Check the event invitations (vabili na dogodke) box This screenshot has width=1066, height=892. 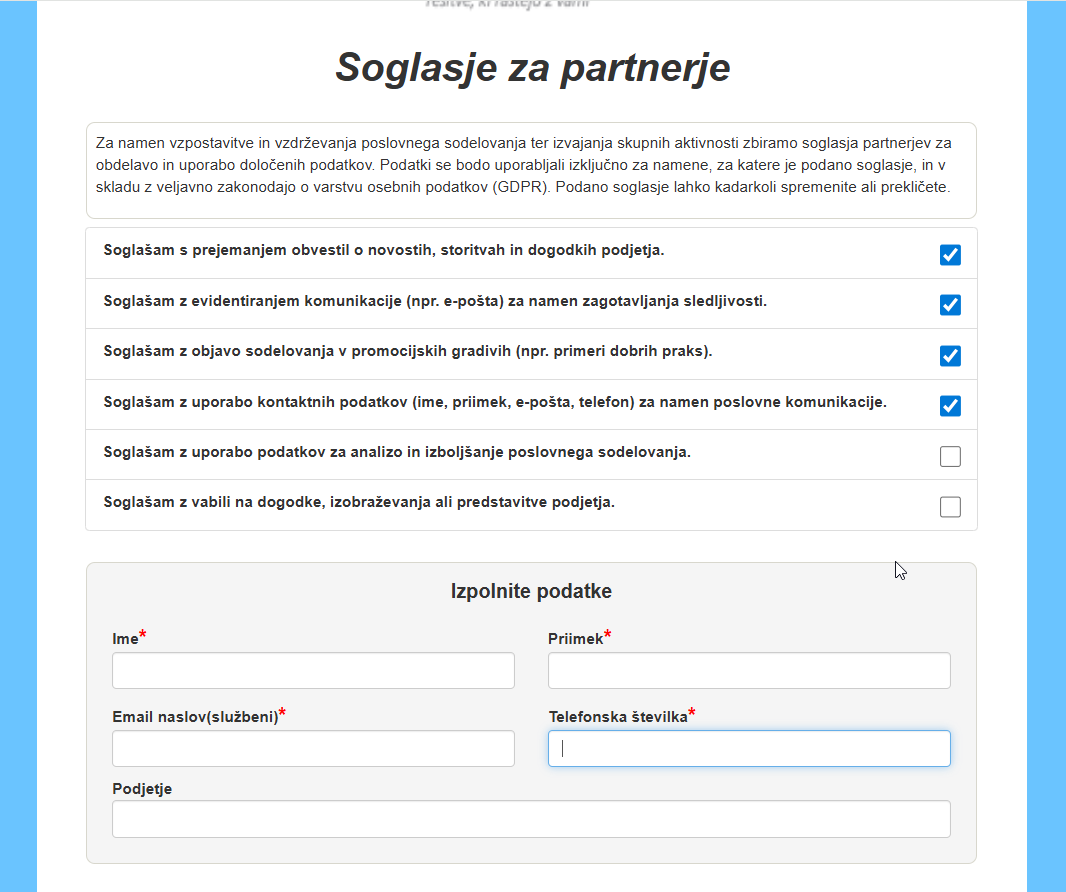tap(950, 507)
